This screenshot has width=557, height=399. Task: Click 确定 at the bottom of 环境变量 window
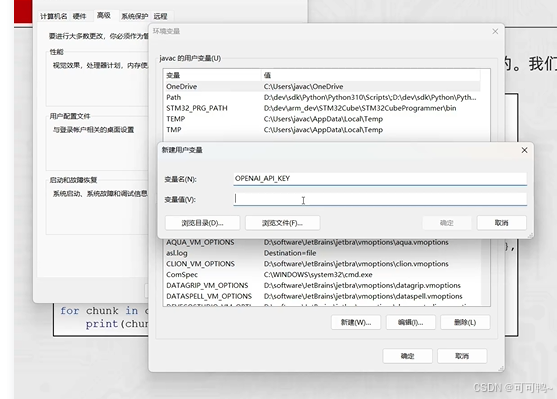click(x=407, y=356)
